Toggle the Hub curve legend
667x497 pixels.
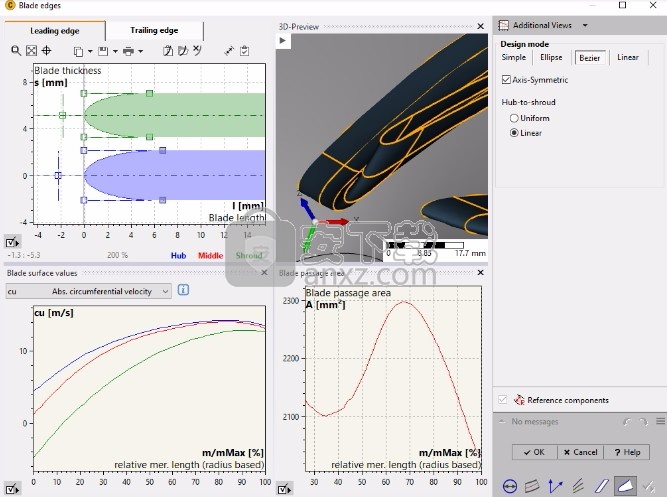(178, 256)
